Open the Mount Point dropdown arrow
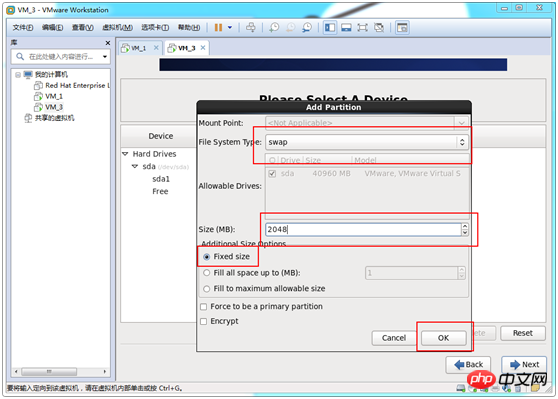Viewport: 558px width, 399px height. pyautogui.click(x=462, y=123)
